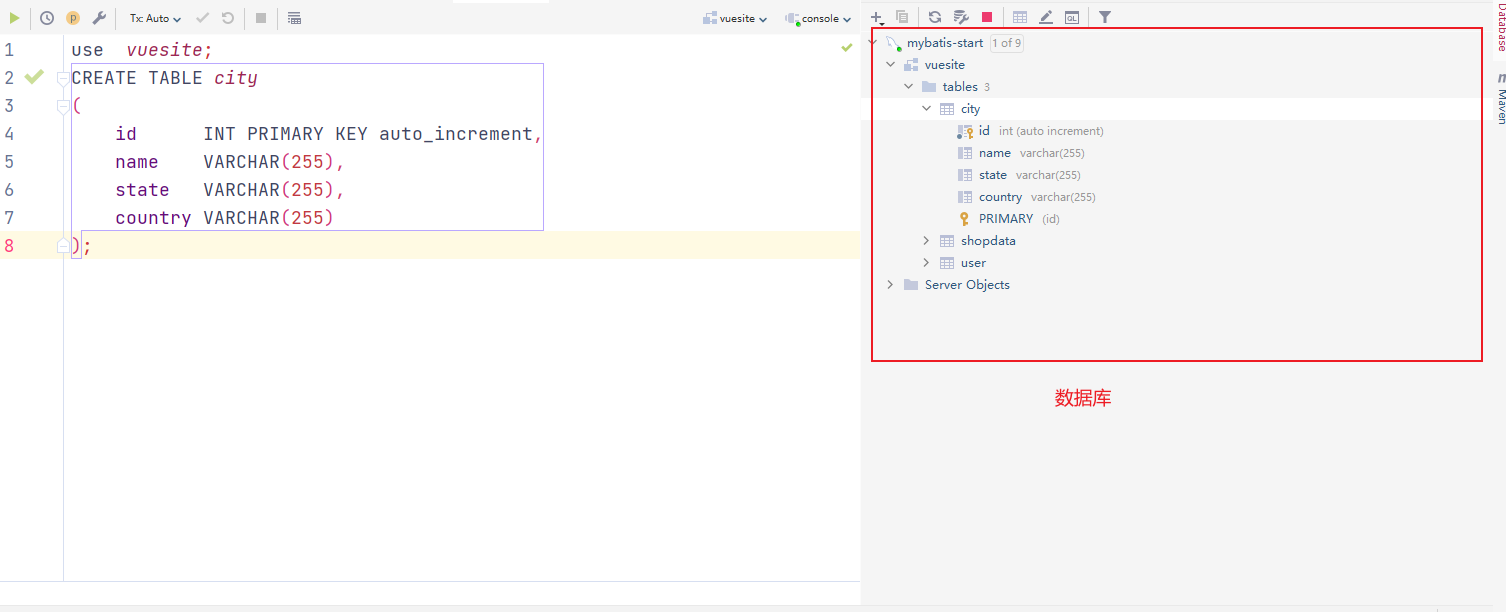The width and height of the screenshot is (1506, 612).
Task: Click the In-Editor Results table icon
Action: click(294, 18)
